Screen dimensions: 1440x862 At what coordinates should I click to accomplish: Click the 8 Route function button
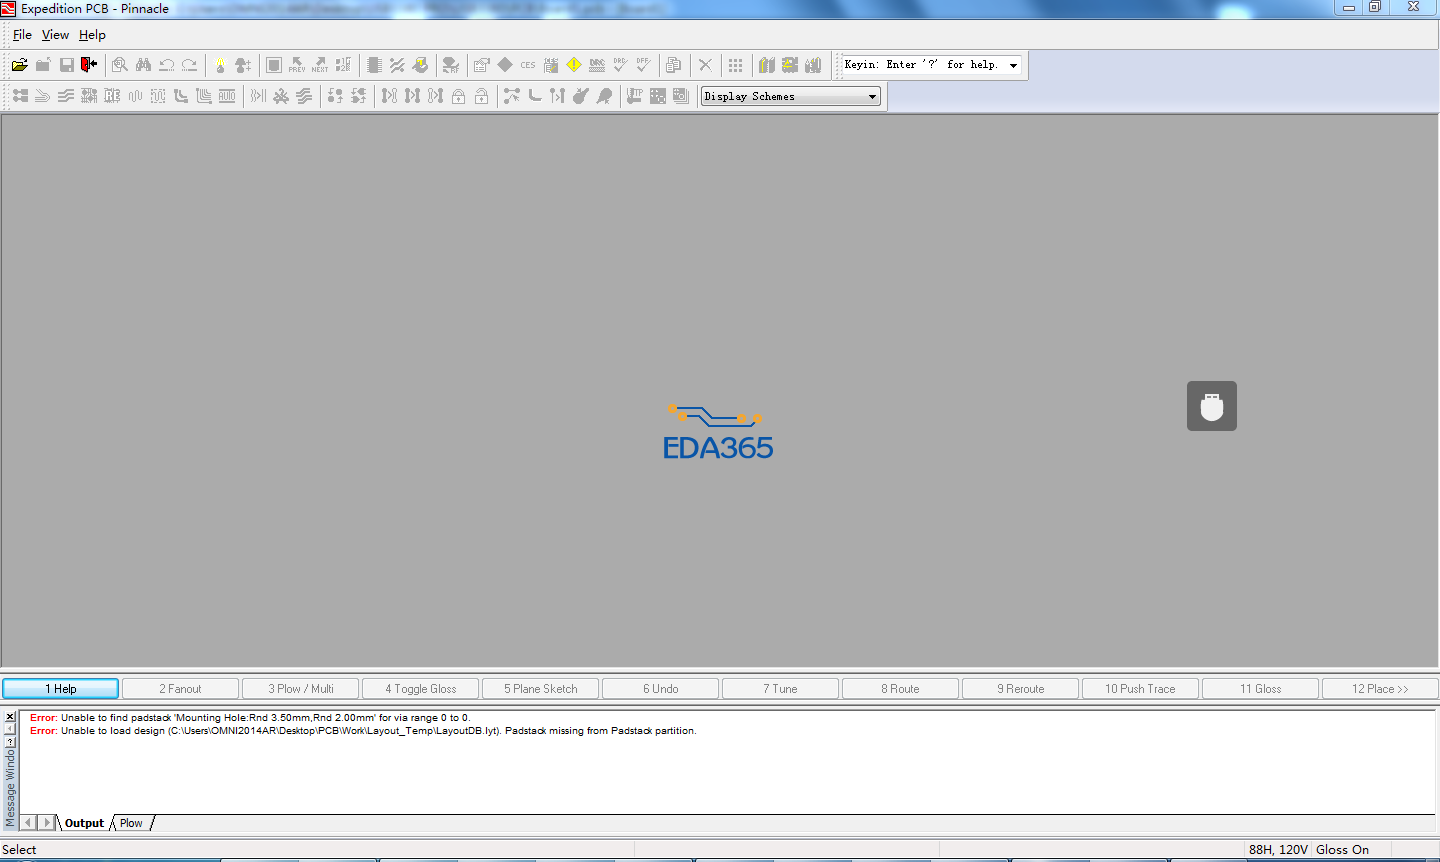tap(900, 689)
